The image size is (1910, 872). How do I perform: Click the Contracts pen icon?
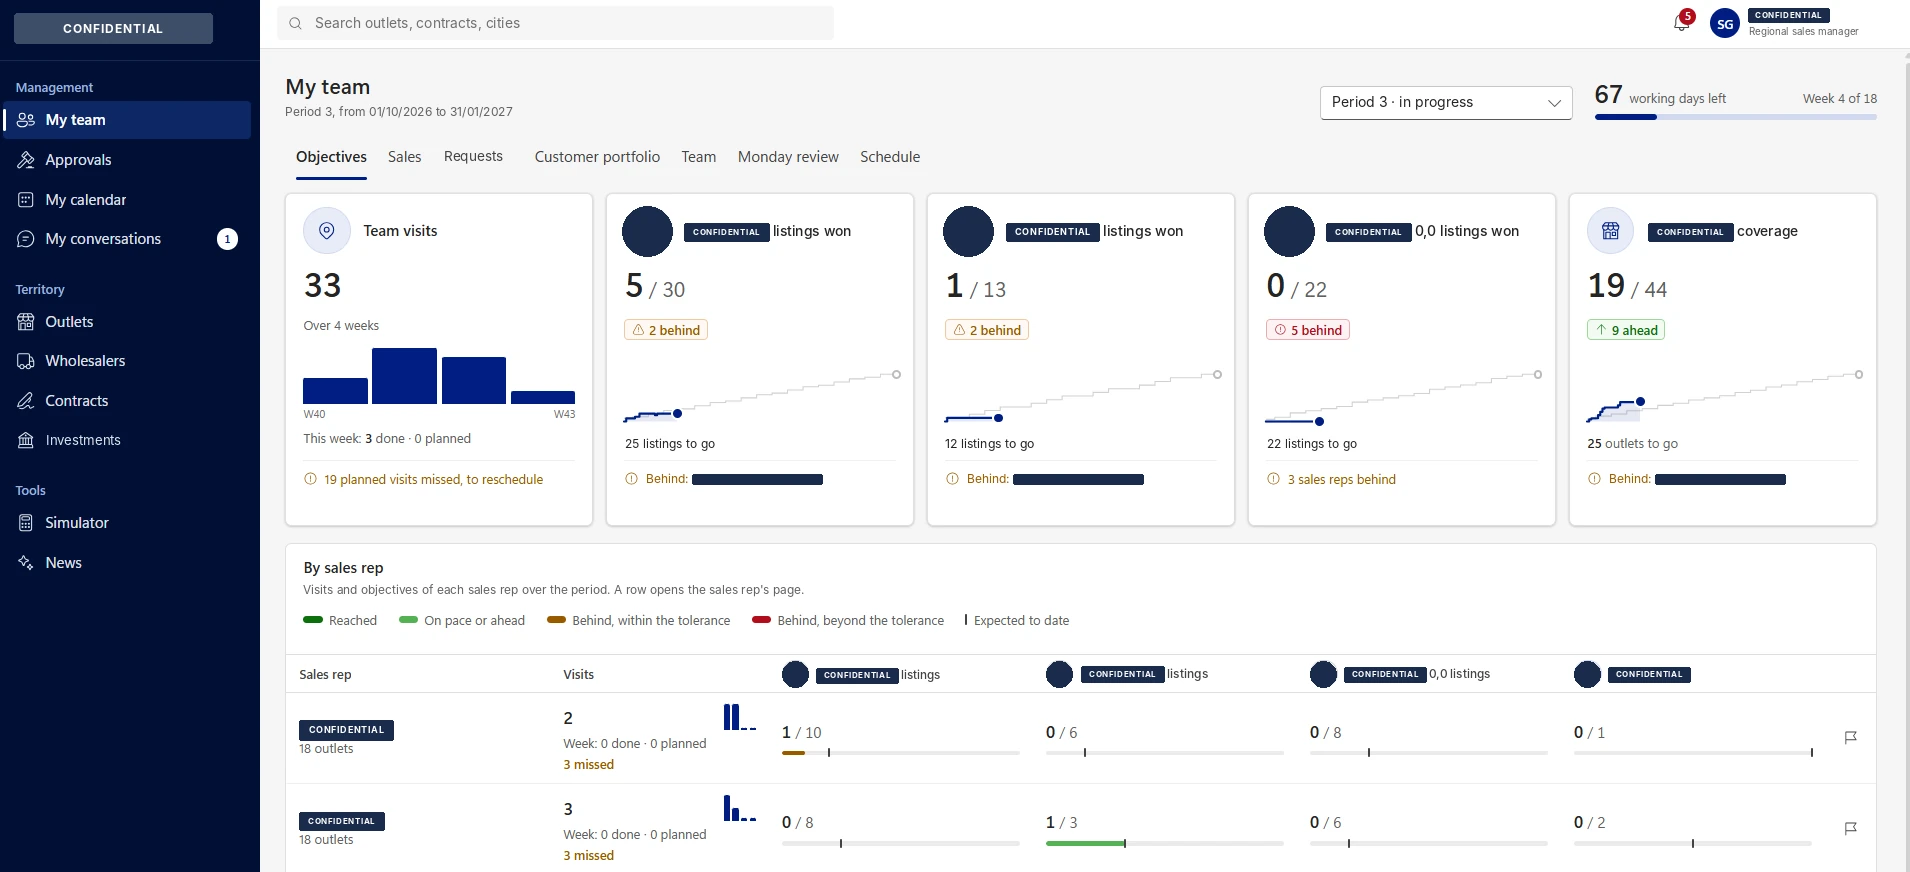[x=26, y=401]
